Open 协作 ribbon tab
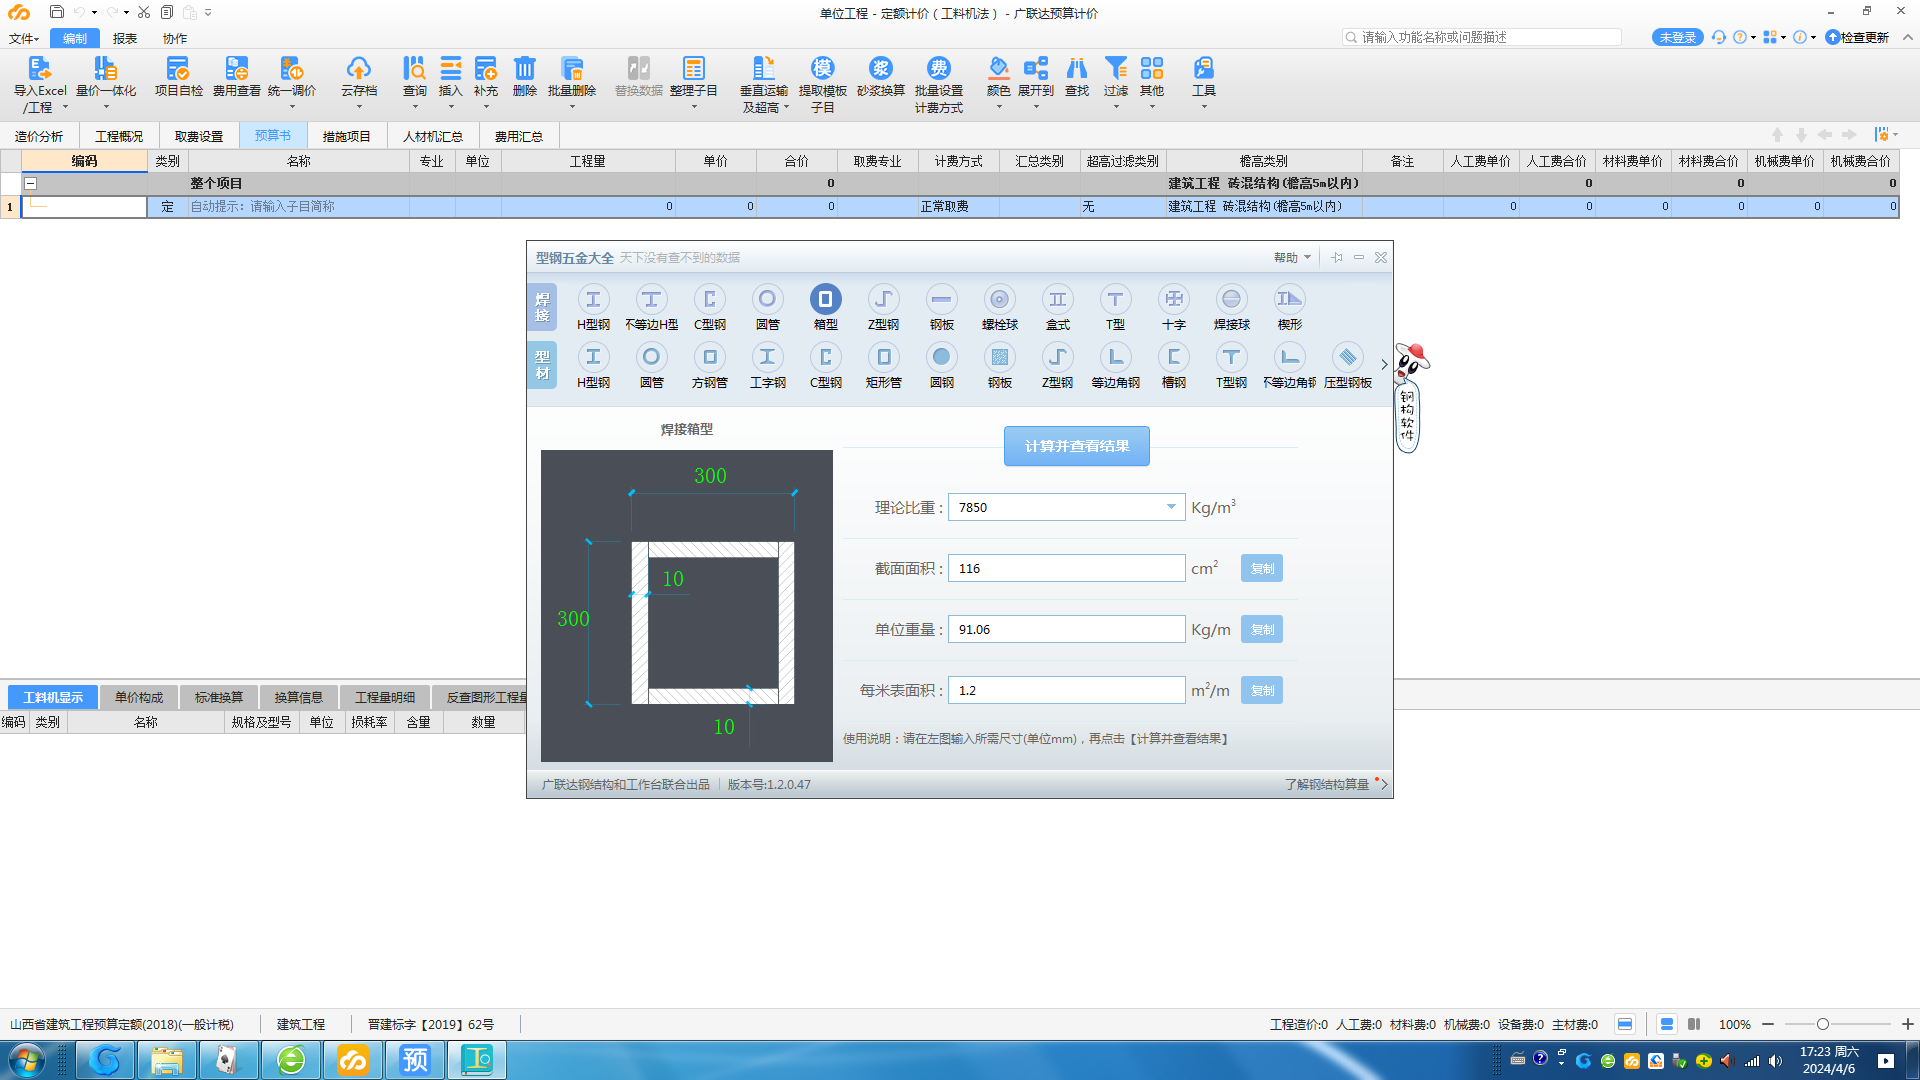Screen dimensions: 1920x1080 [174, 38]
